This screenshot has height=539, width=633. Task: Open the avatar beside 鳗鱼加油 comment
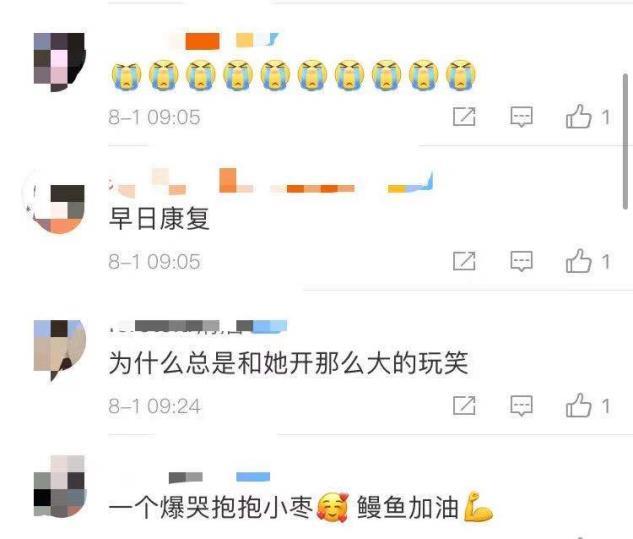pyautogui.click(x=60, y=487)
